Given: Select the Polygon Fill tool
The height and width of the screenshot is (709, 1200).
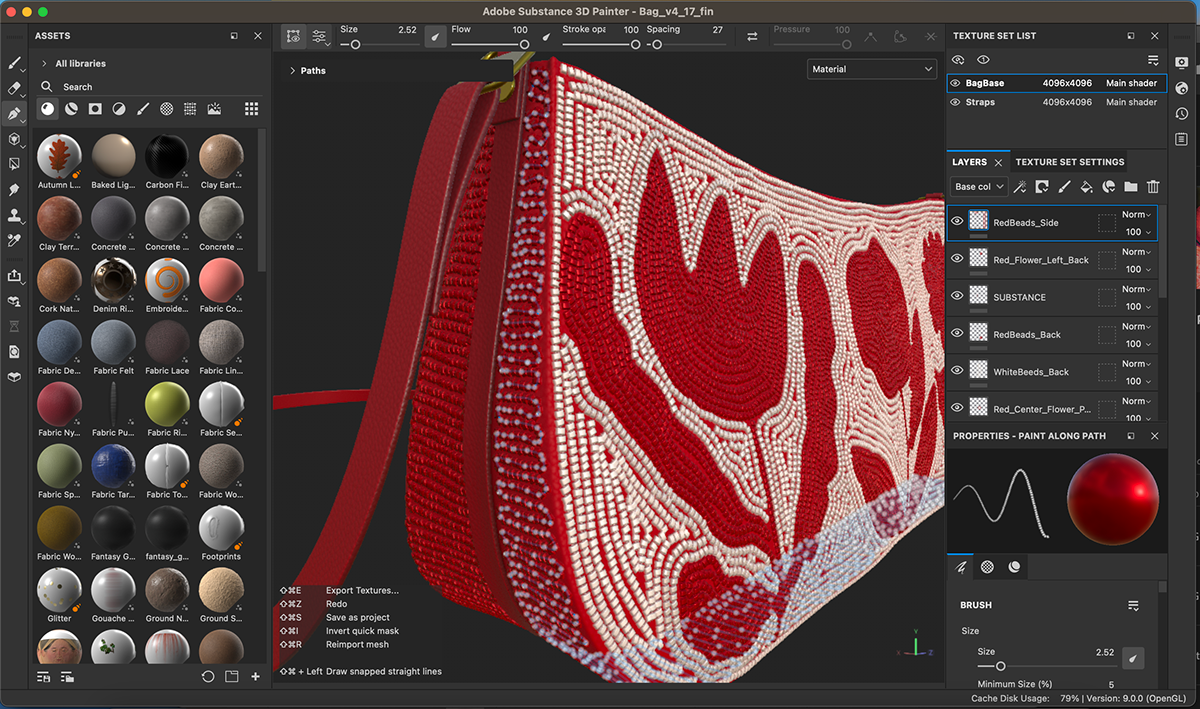Looking at the screenshot, I should (x=14, y=163).
